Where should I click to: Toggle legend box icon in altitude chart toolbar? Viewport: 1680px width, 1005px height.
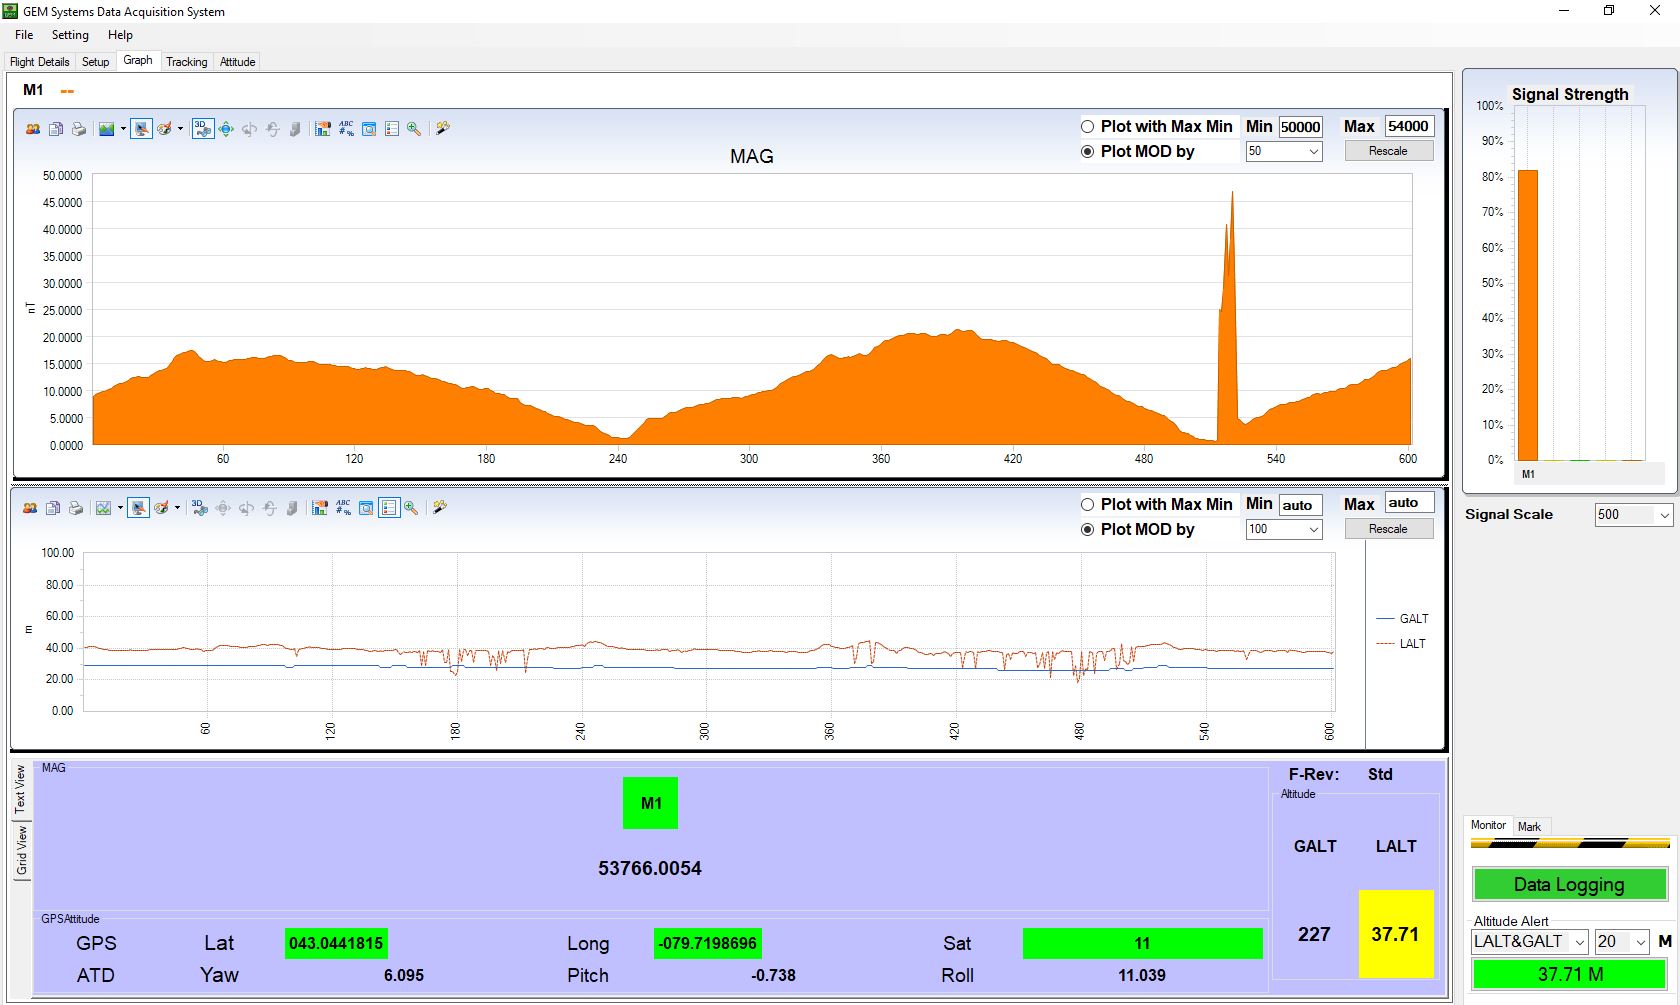389,508
